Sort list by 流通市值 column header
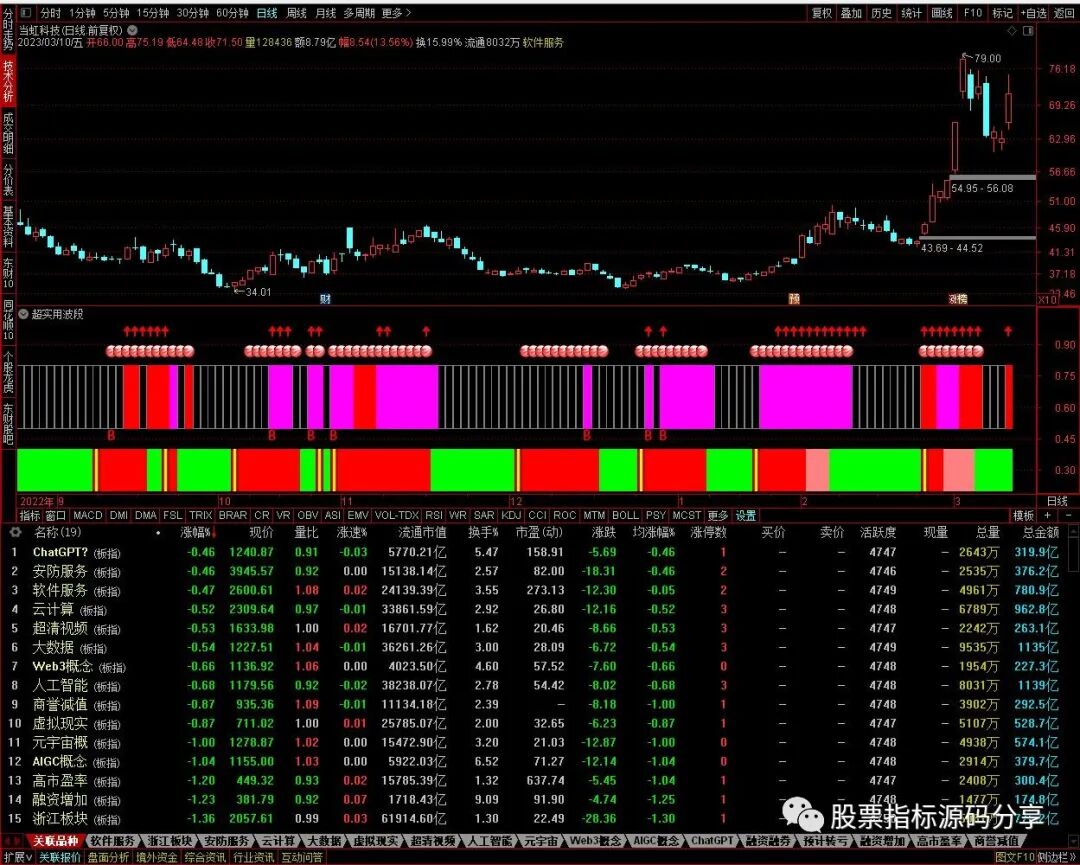1080x865 pixels. point(422,532)
